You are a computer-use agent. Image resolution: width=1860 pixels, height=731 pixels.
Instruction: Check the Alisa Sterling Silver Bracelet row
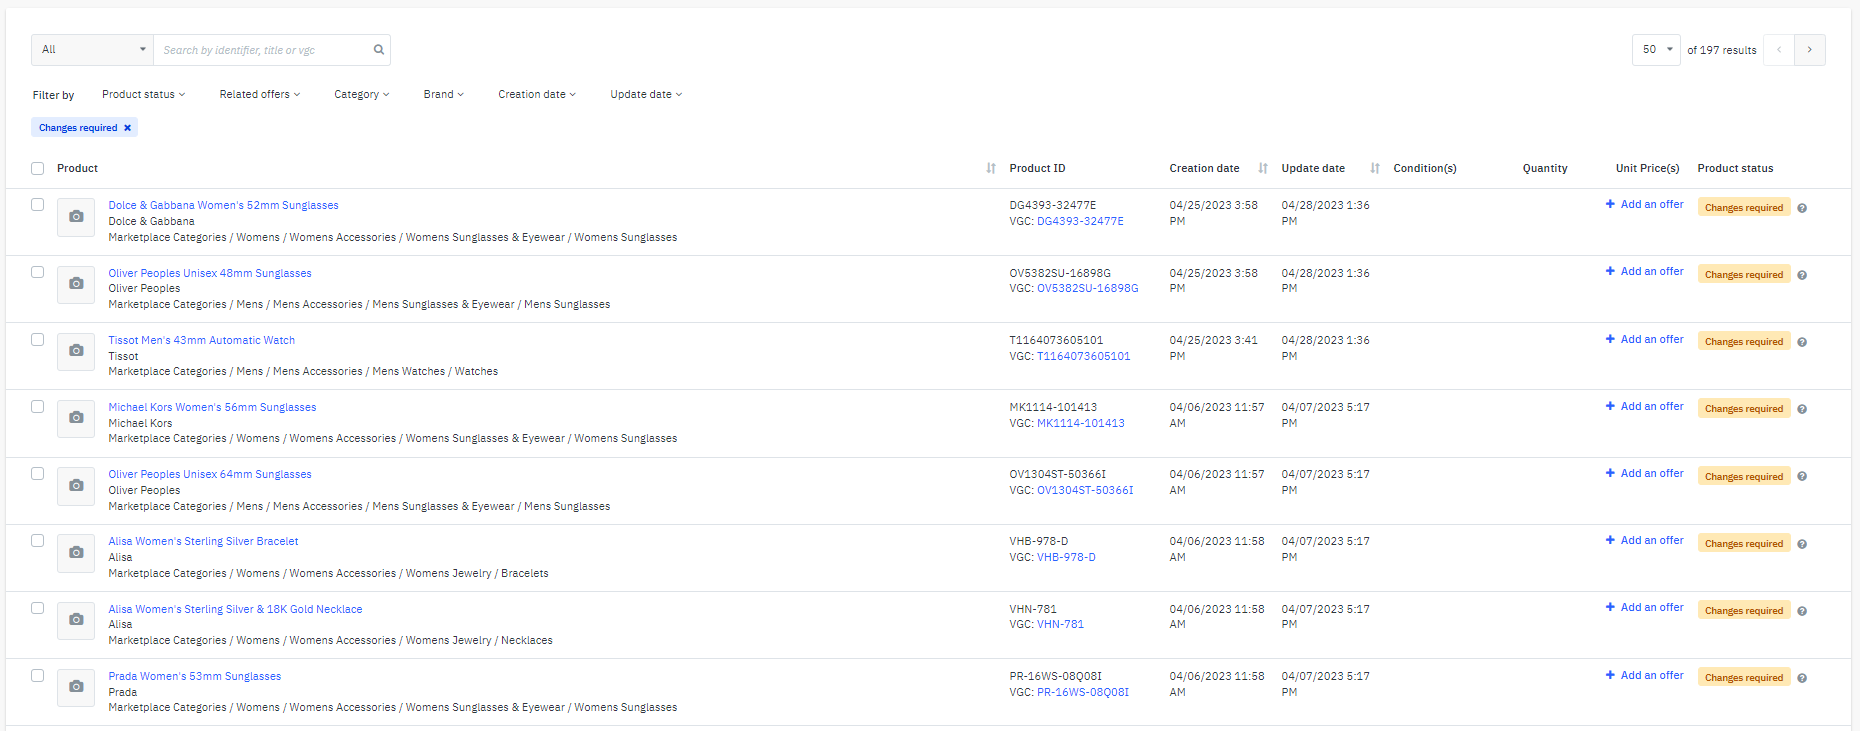[37, 540]
